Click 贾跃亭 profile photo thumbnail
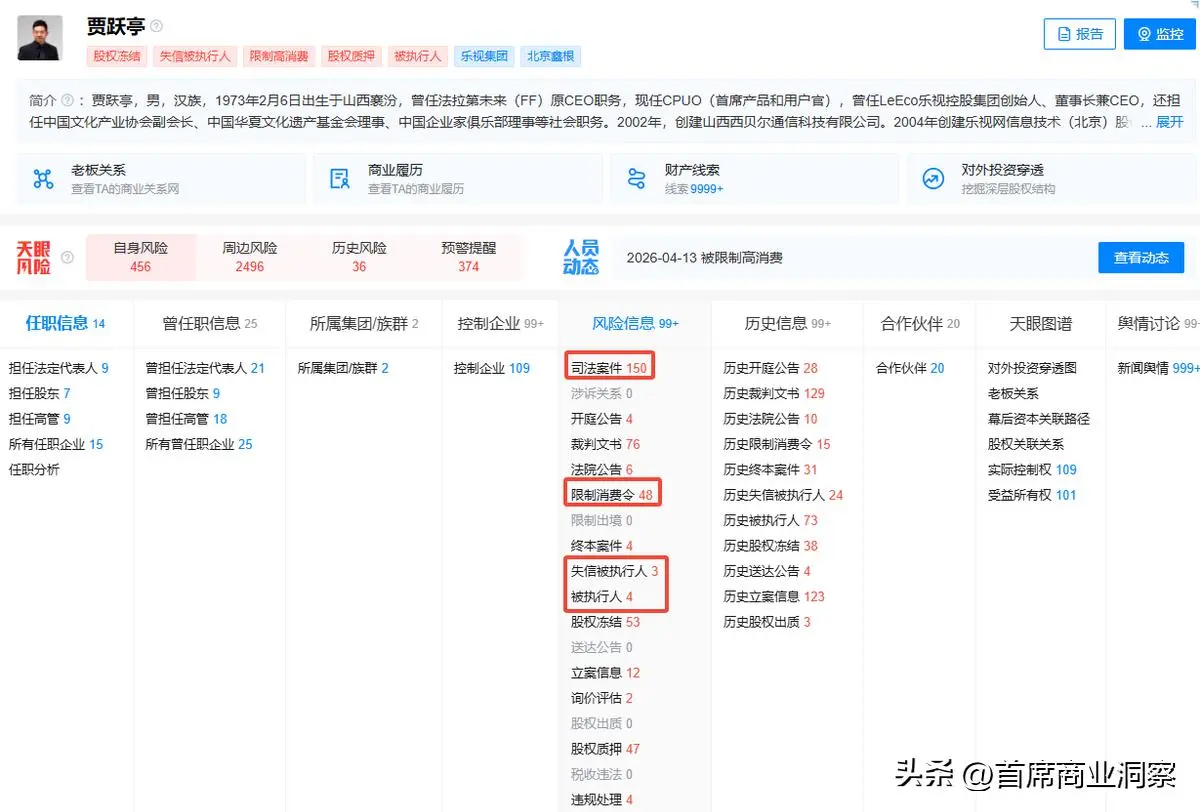 (40, 38)
